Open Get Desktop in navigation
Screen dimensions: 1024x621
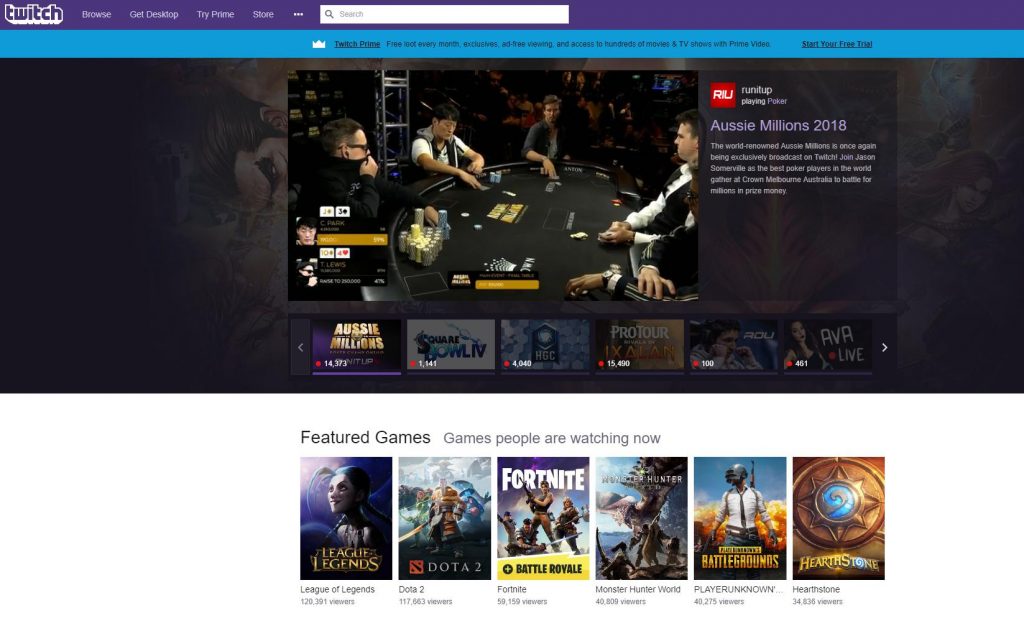(154, 14)
